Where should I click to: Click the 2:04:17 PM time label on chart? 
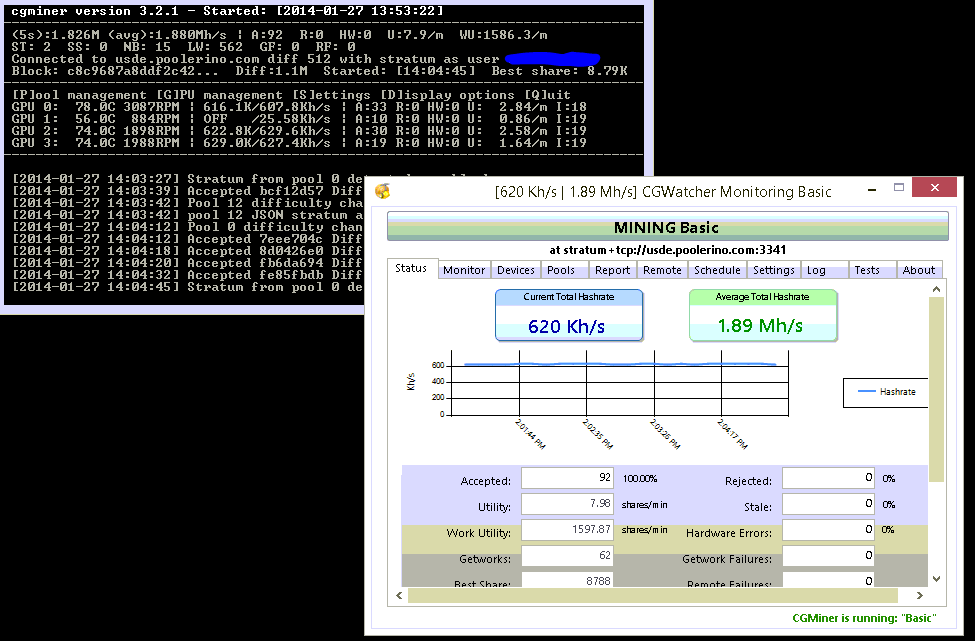(x=732, y=433)
